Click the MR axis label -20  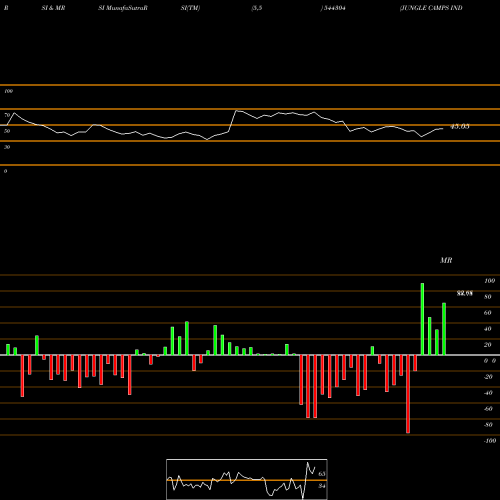[x=488, y=377]
